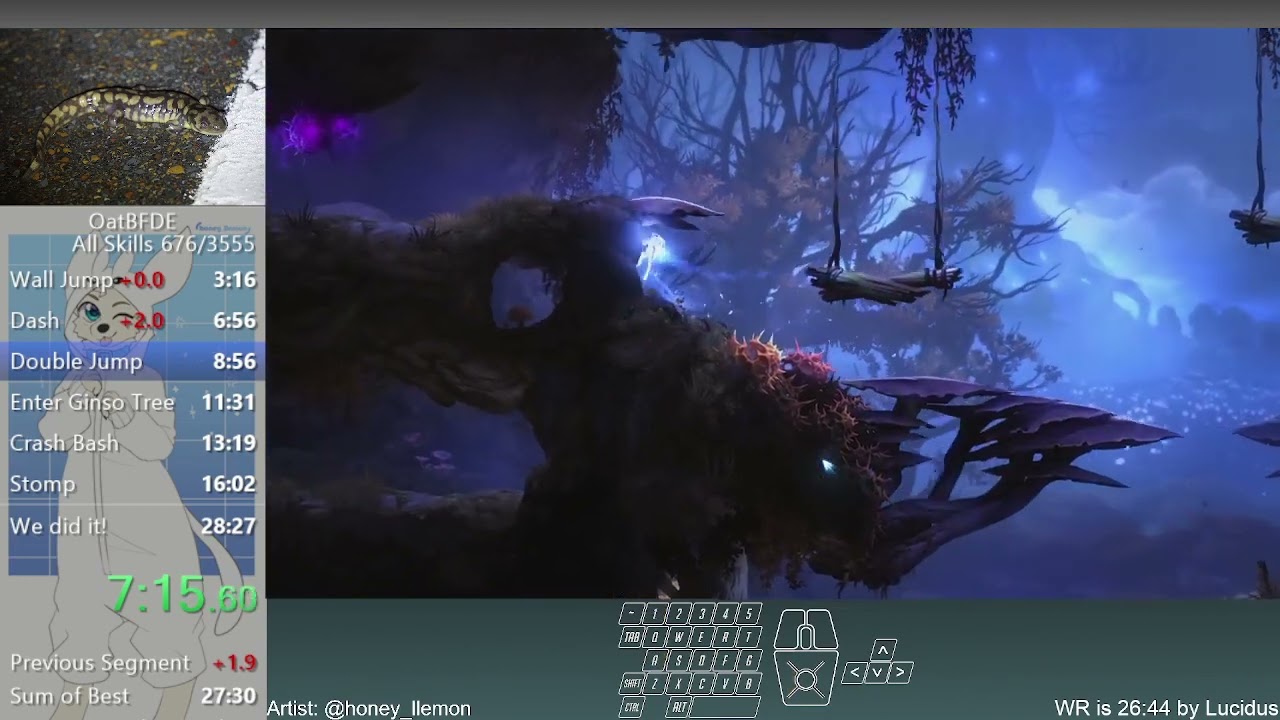The image size is (1280, 720).
Task: Click the 3 key on keyboard overlay
Action: [702, 613]
